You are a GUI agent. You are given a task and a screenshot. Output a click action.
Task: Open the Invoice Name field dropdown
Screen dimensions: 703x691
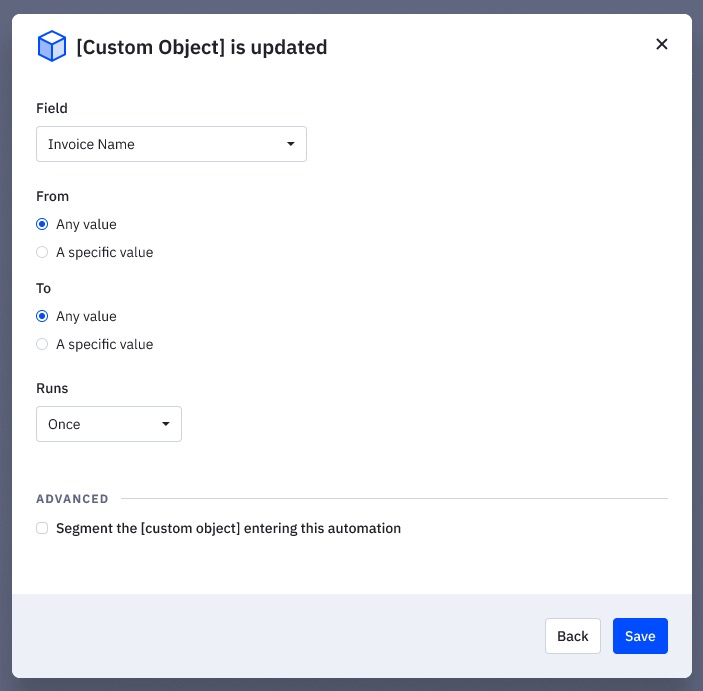pos(160,144)
